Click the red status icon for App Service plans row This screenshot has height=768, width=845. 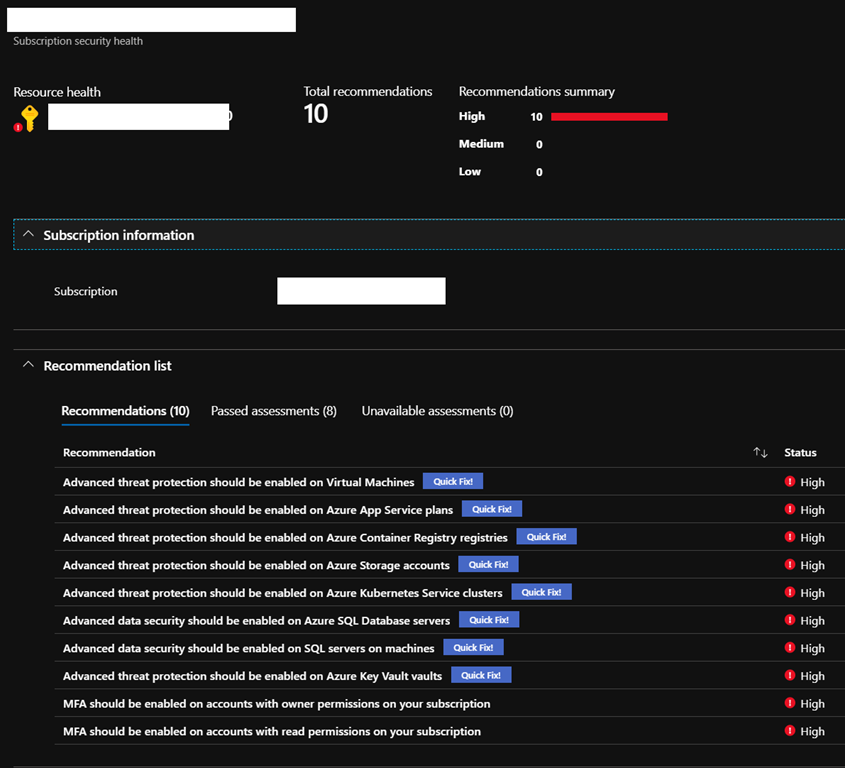[x=790, y=510]
